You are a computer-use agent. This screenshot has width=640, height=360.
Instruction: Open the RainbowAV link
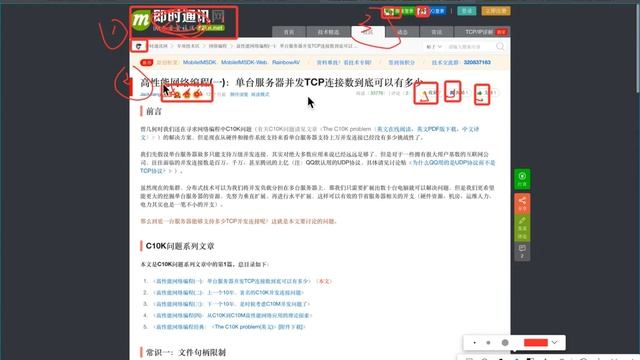coord(286,62)
